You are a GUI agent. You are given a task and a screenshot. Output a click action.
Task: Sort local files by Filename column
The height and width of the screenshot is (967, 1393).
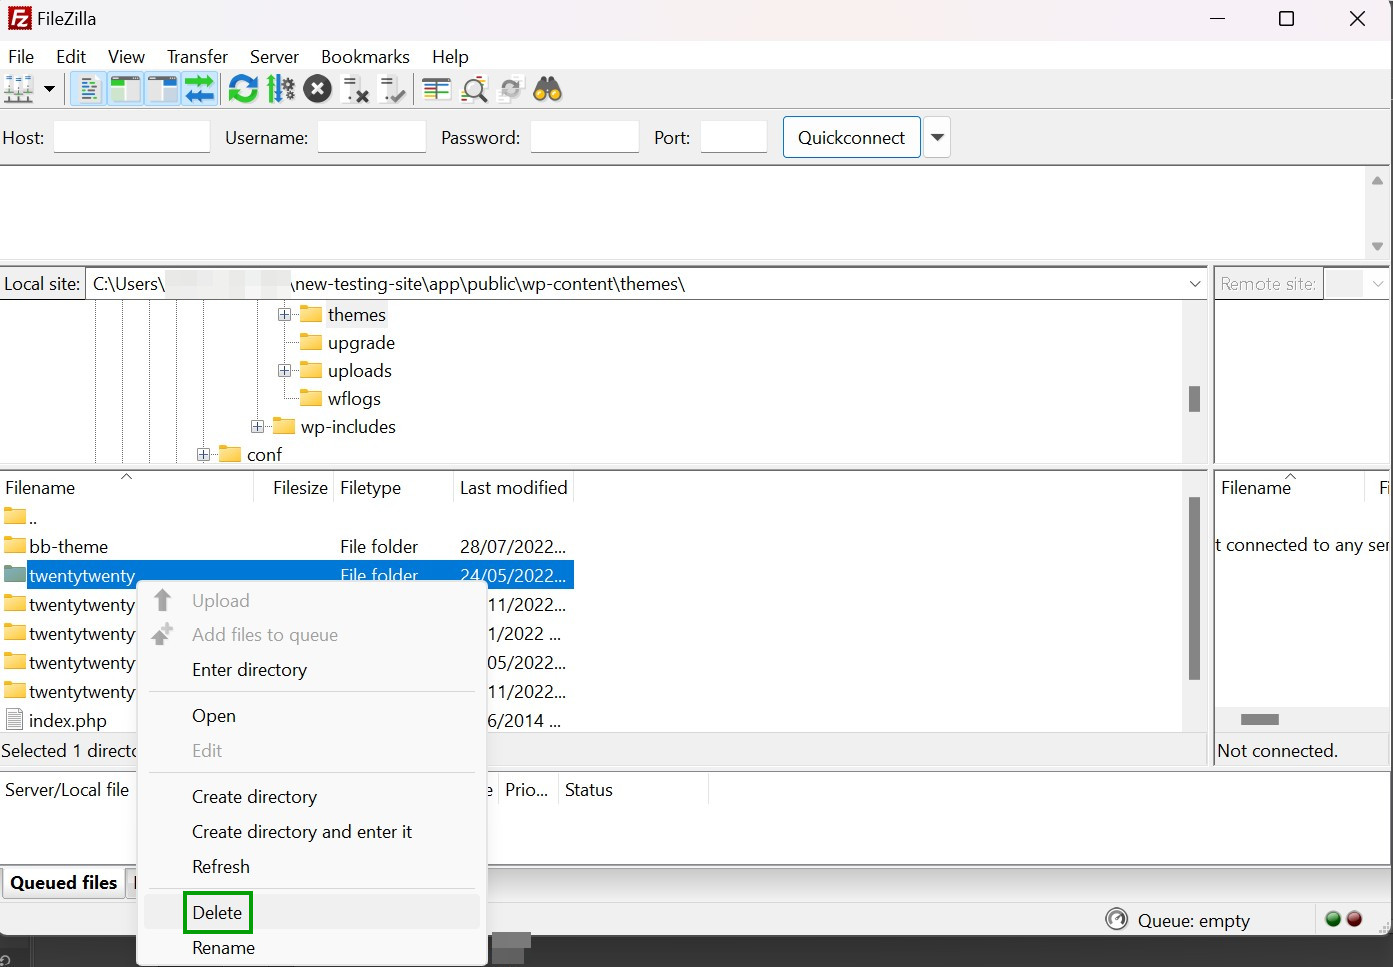[x=127, y=487]
